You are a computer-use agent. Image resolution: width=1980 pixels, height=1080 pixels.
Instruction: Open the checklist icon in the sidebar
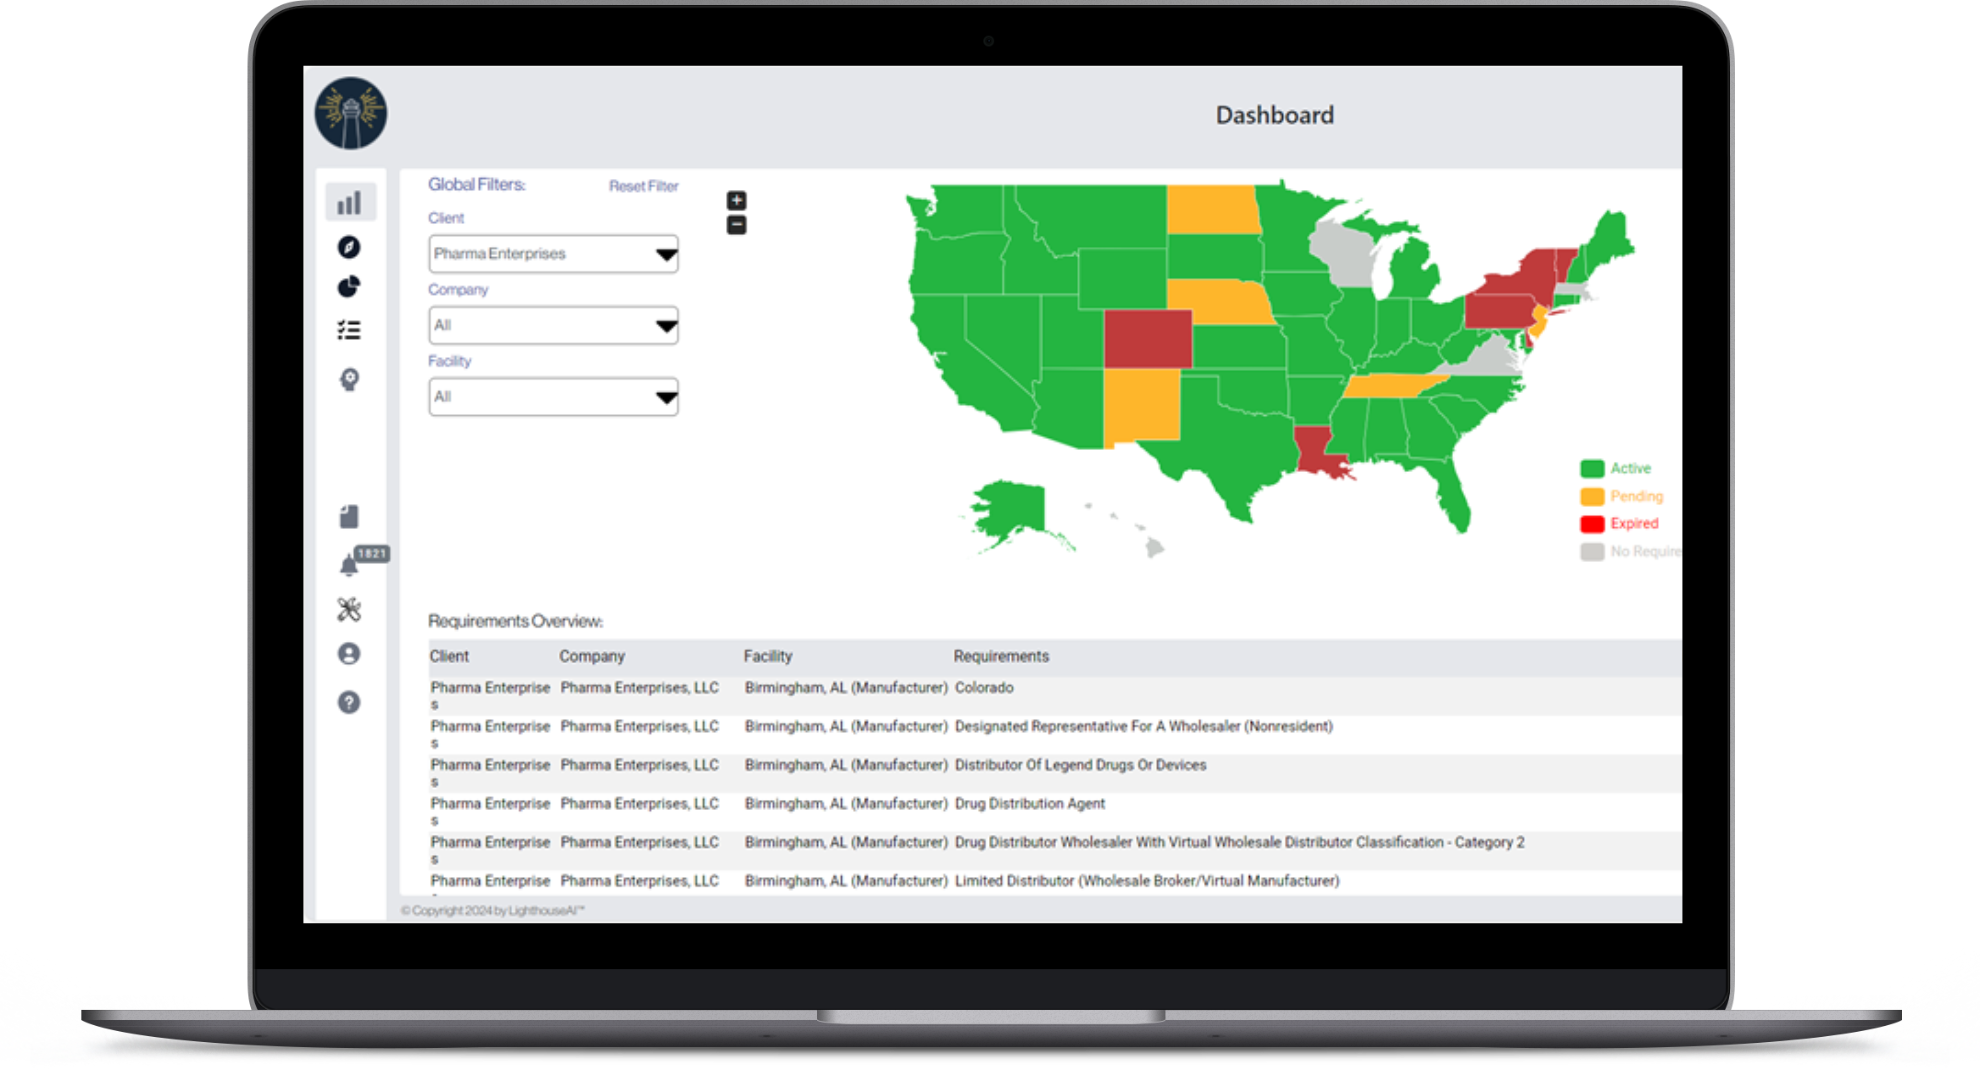click(349, 330)
